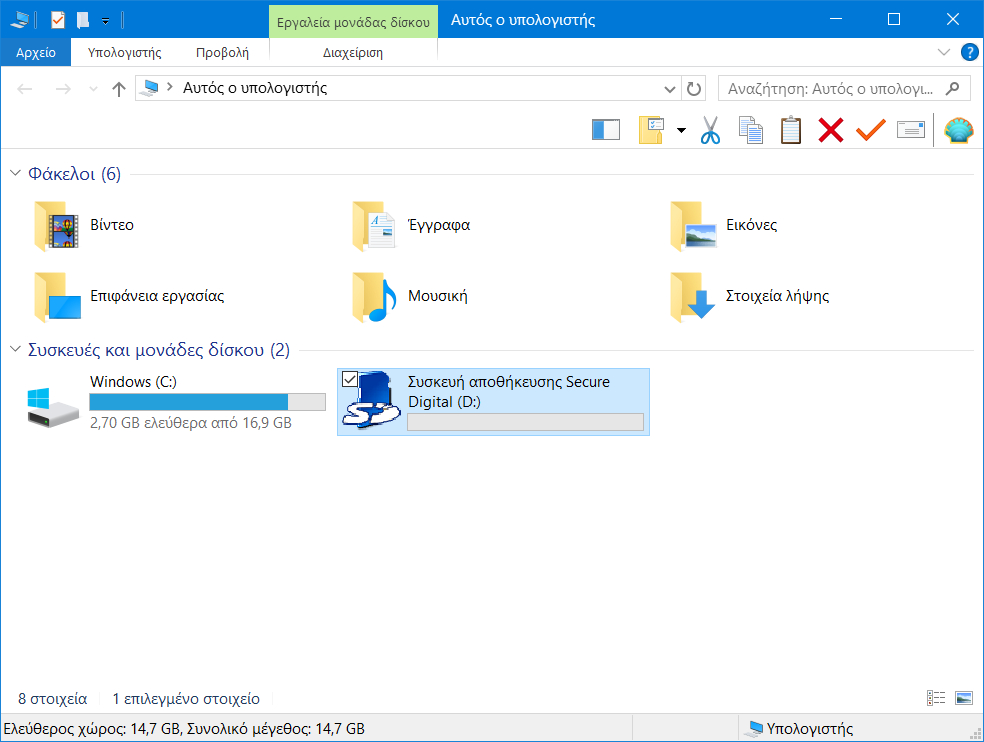The image size is (984, 742).
Task: Click the Συσκευές και μονάδες δίσκου (2) header
Action: coord(159,350)
